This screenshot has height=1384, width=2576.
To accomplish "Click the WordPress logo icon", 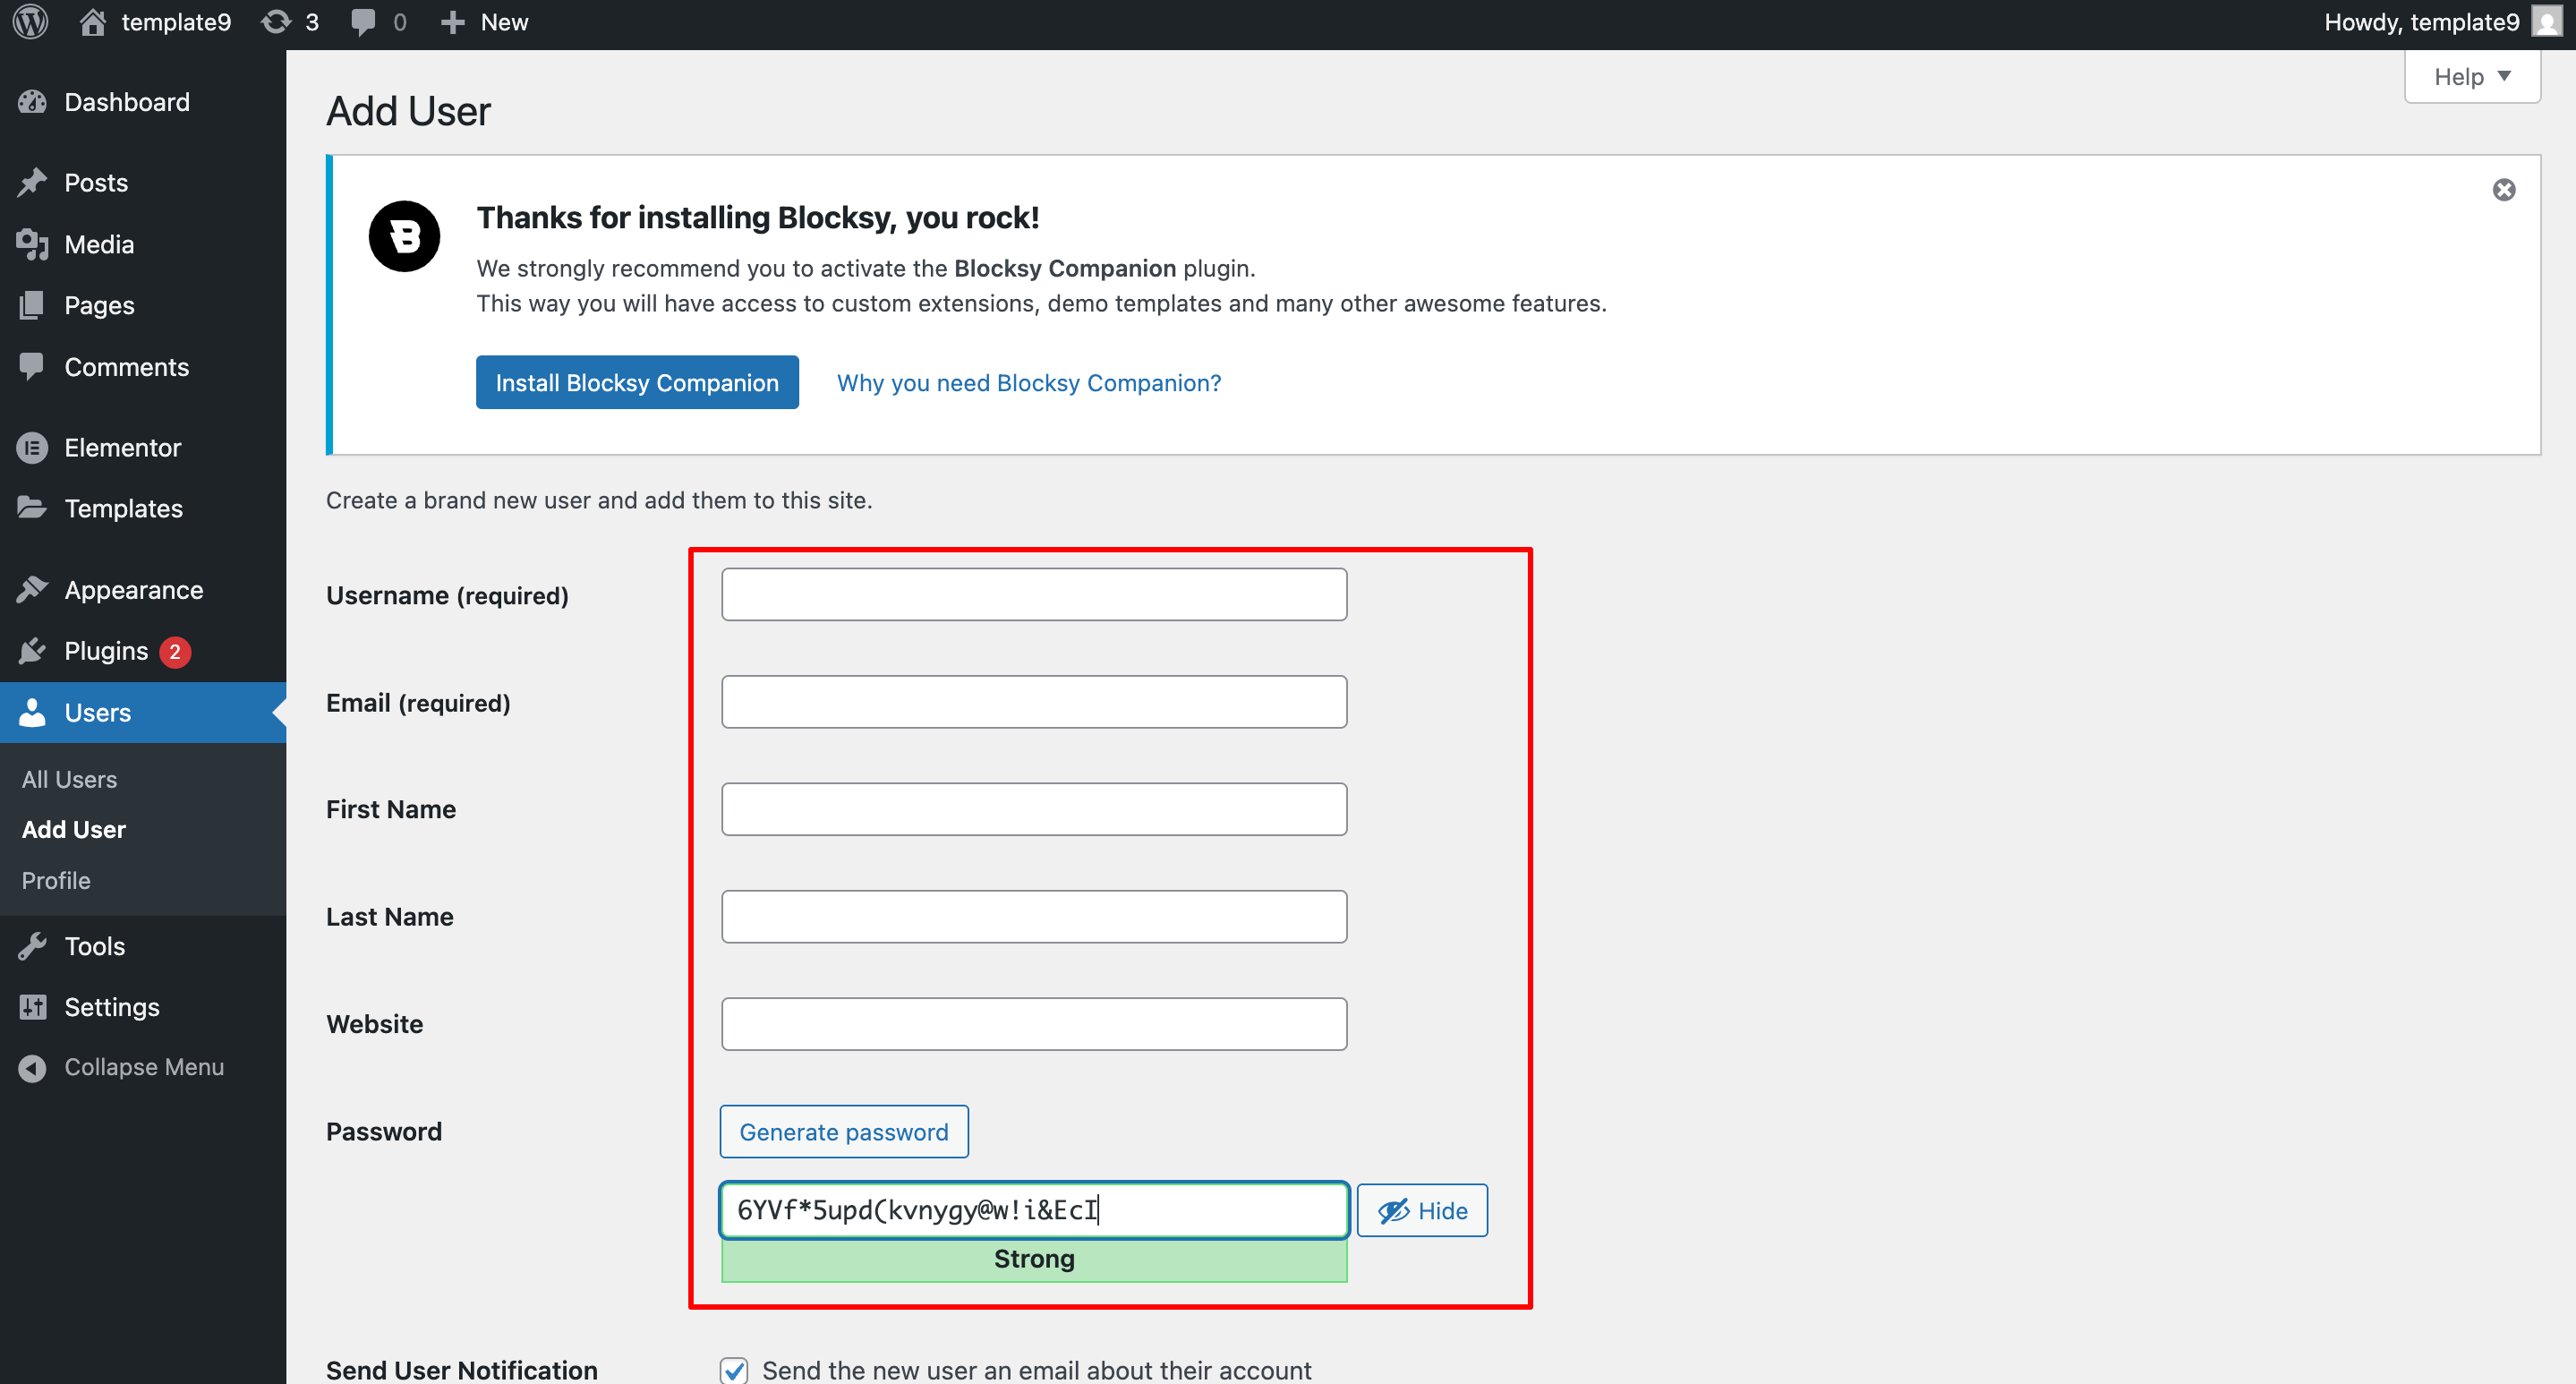I will point(31,22).
